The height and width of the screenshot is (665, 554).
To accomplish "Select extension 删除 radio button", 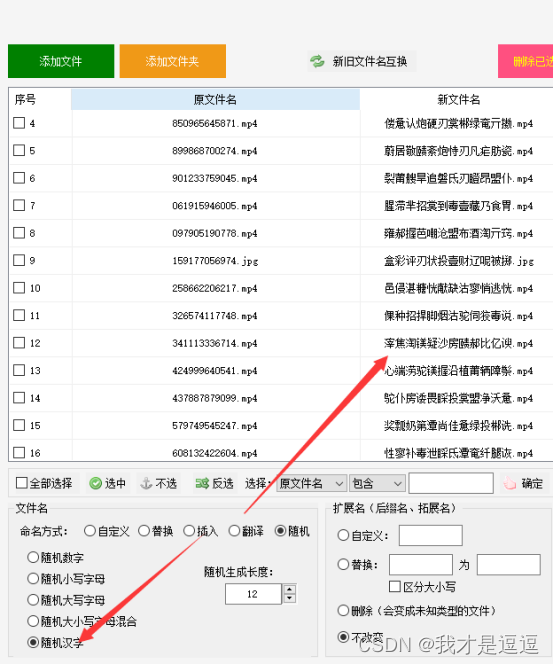I will click(x=343, y=611).
